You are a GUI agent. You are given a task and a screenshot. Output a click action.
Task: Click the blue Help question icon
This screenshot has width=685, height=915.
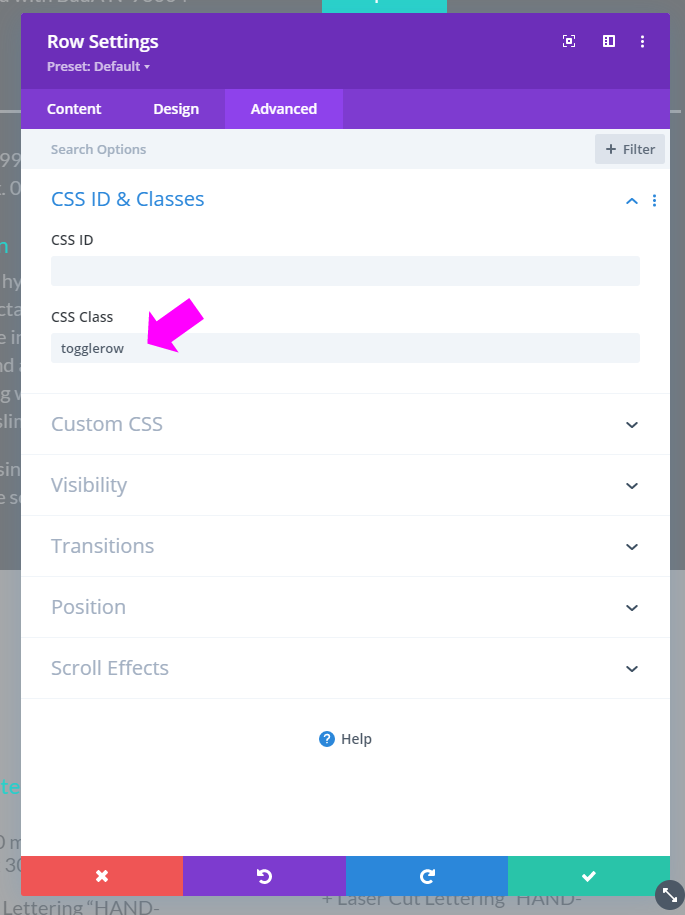click(x=327, y=739)
